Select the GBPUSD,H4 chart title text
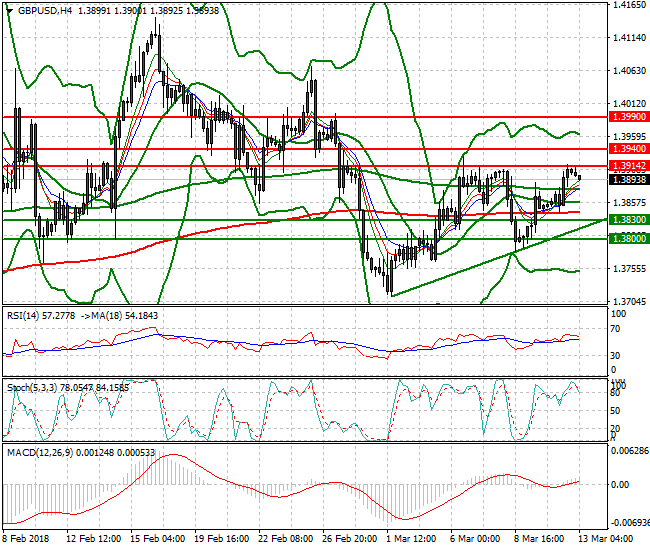The image size is (650, 550). [42, 10]
